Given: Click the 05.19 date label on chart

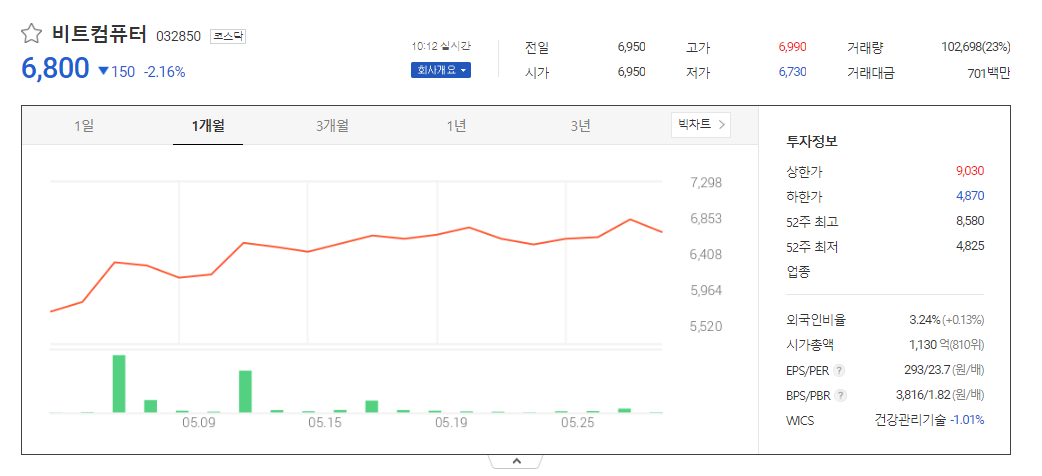Looking at the screenshot, I should (451, 423).
